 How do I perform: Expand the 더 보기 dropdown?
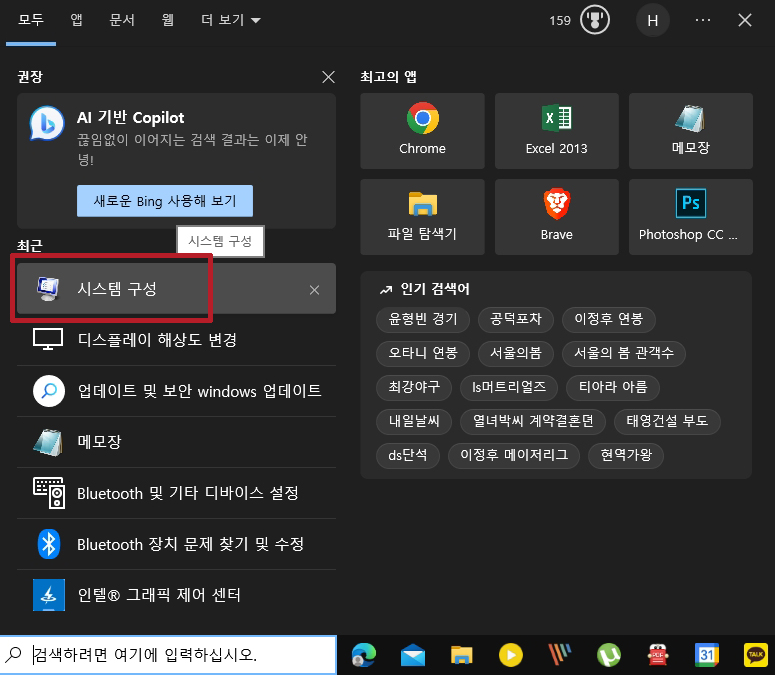pos(230,20)
